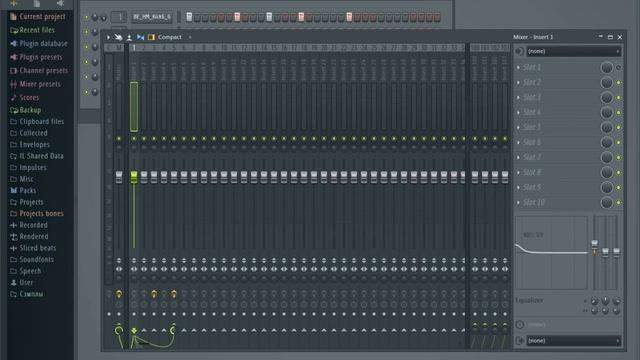
Task: Expand the Envelopes folder
Action: click(30, 144)
